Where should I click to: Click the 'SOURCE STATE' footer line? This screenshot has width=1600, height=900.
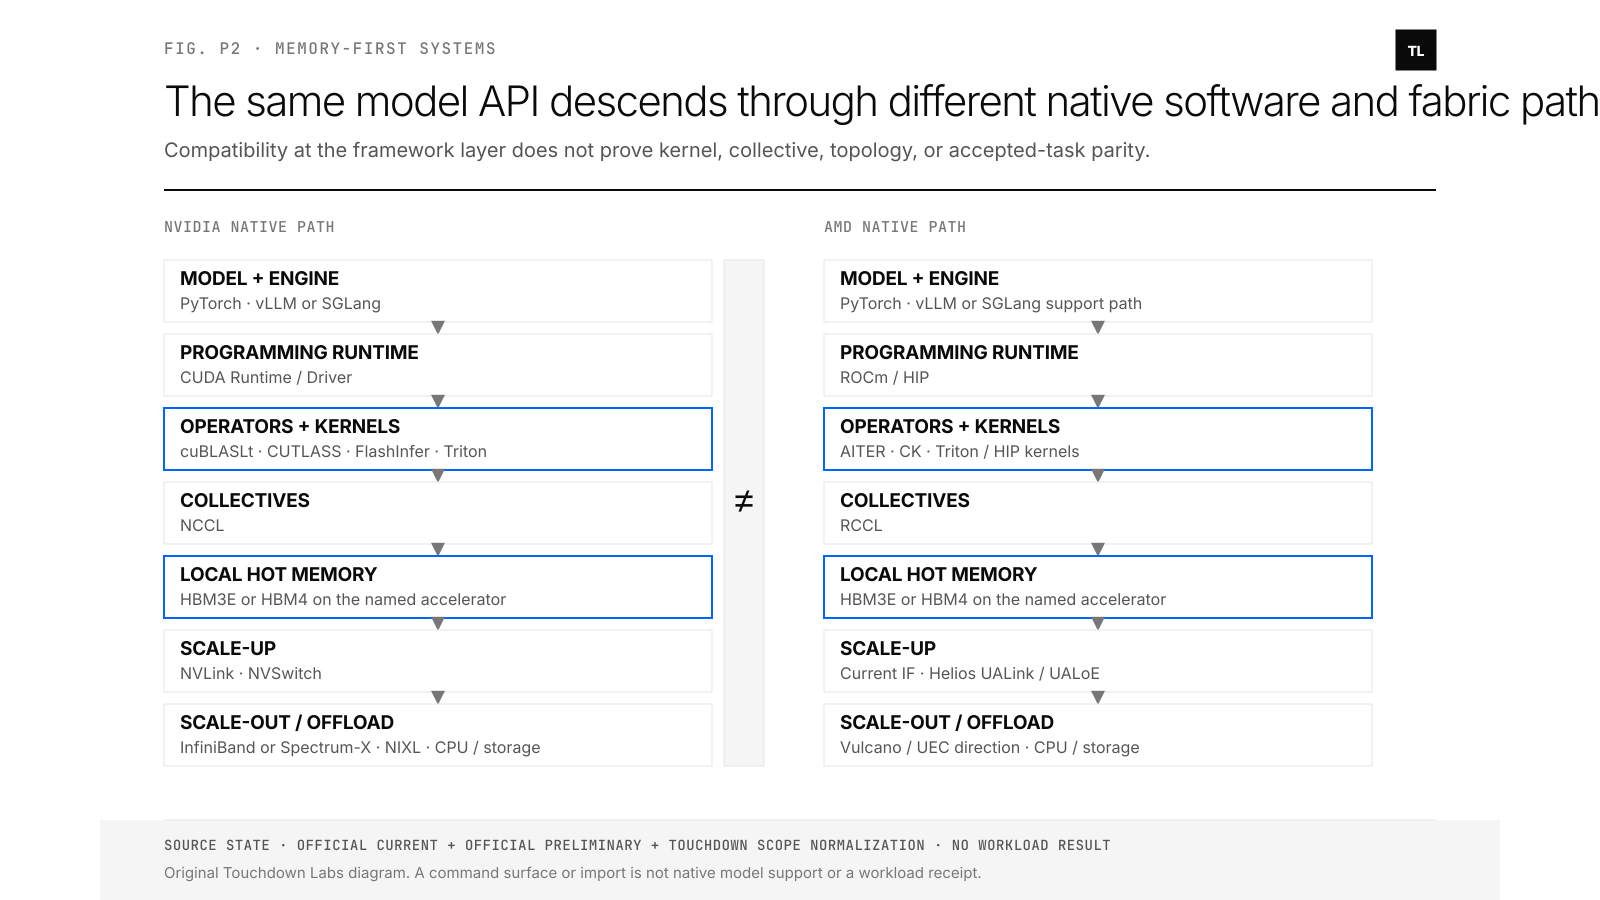click(637, 845)
